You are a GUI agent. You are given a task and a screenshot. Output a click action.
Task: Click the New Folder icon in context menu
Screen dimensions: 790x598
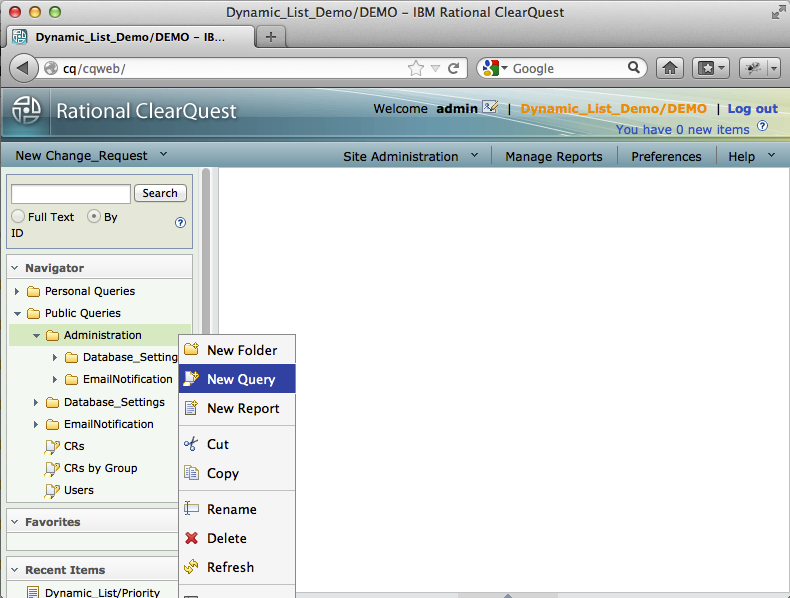[x=191, y=349]
